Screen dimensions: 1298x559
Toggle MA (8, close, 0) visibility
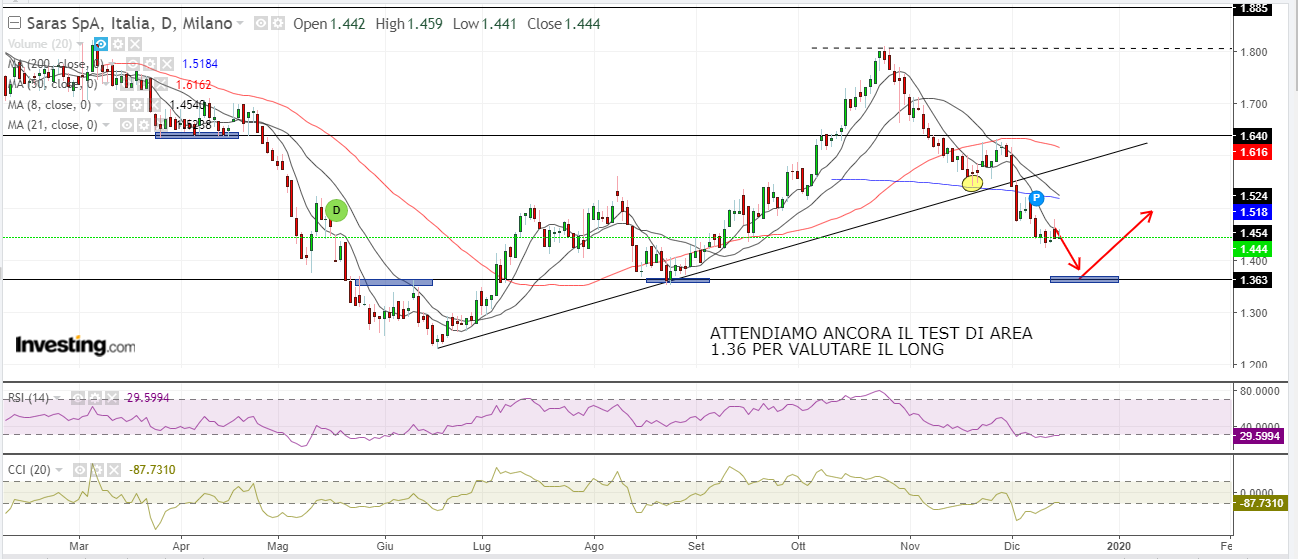(x=120, y=105)
